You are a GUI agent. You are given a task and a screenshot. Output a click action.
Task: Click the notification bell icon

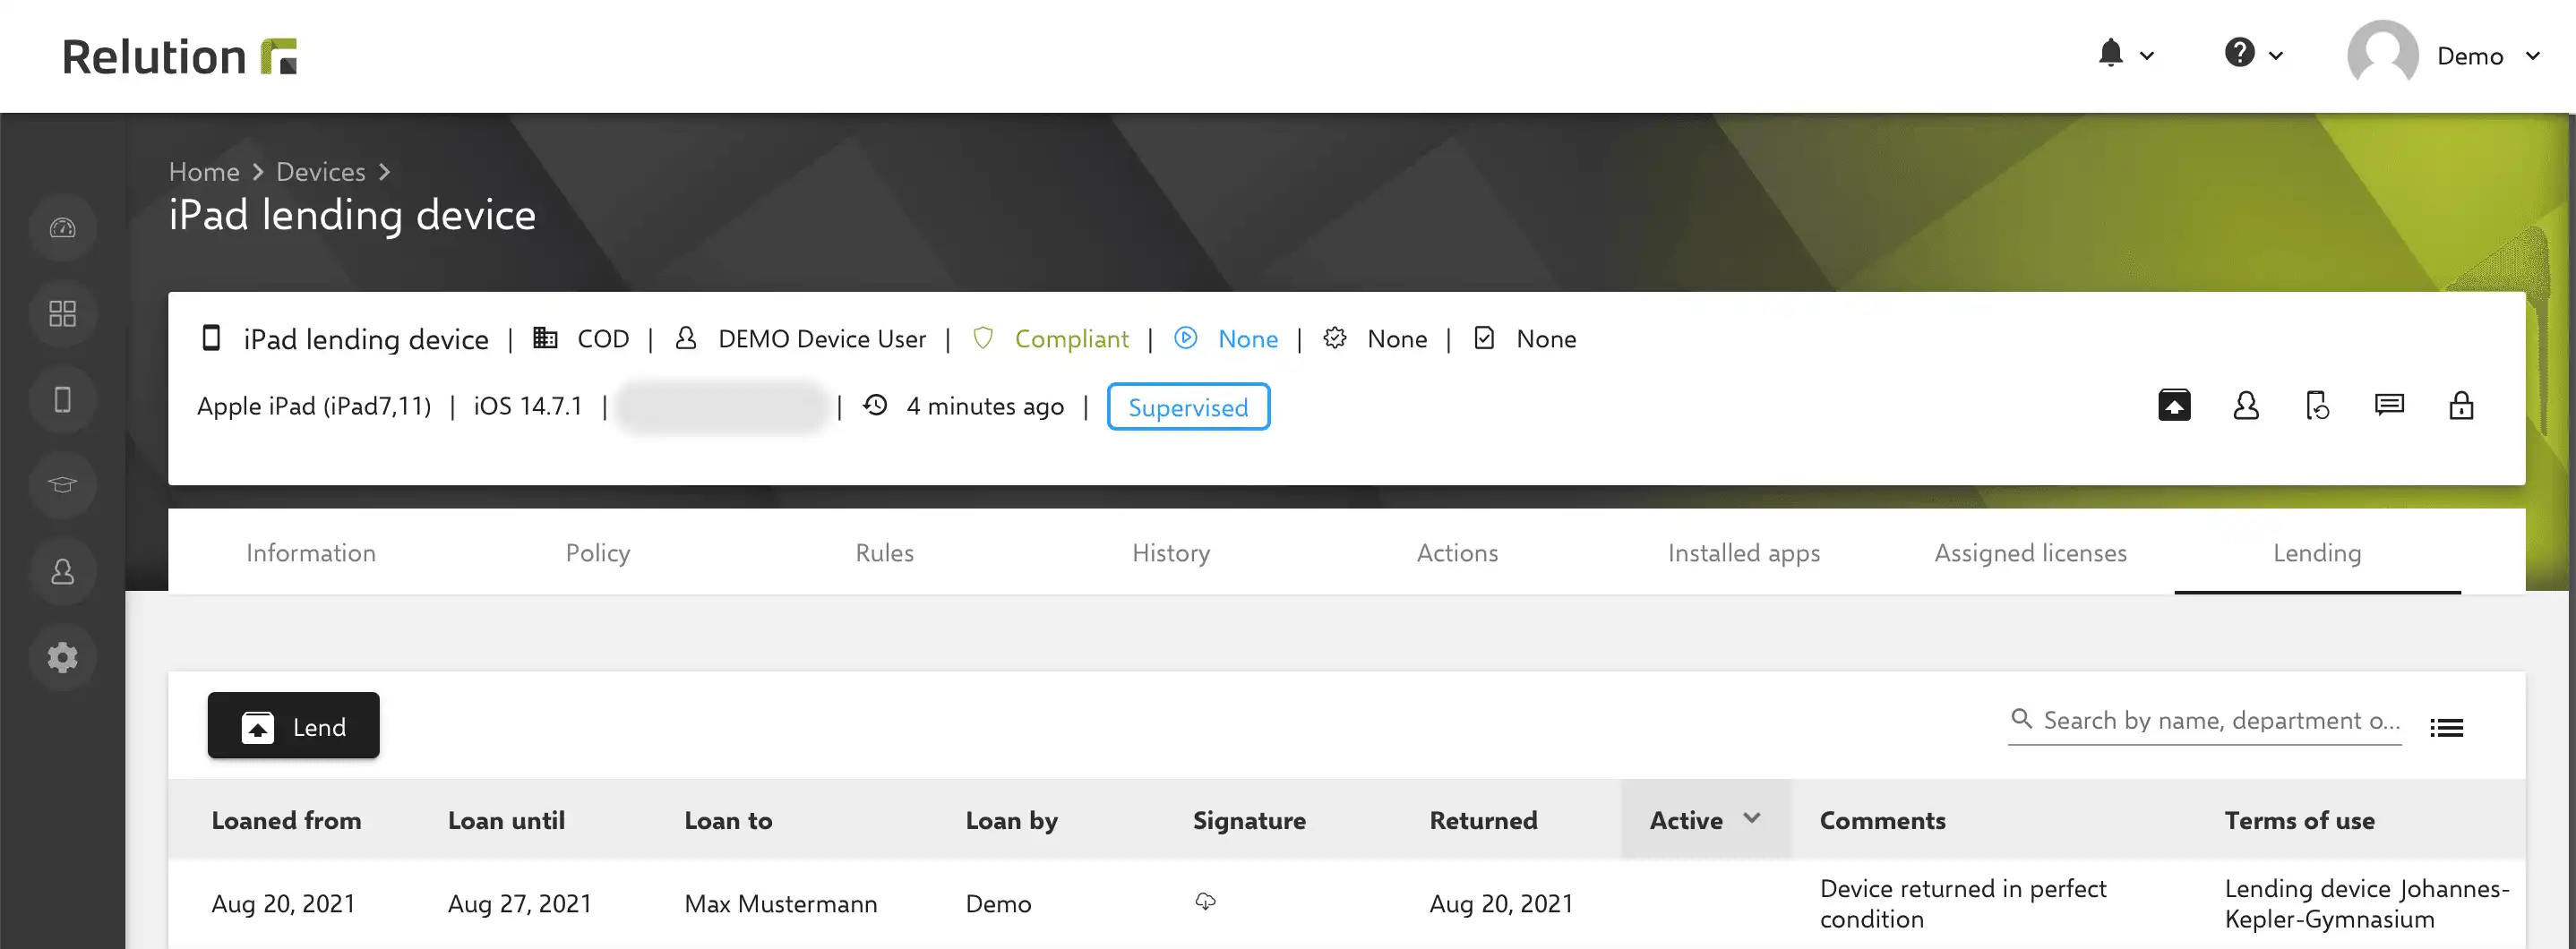click(2110, 53)
